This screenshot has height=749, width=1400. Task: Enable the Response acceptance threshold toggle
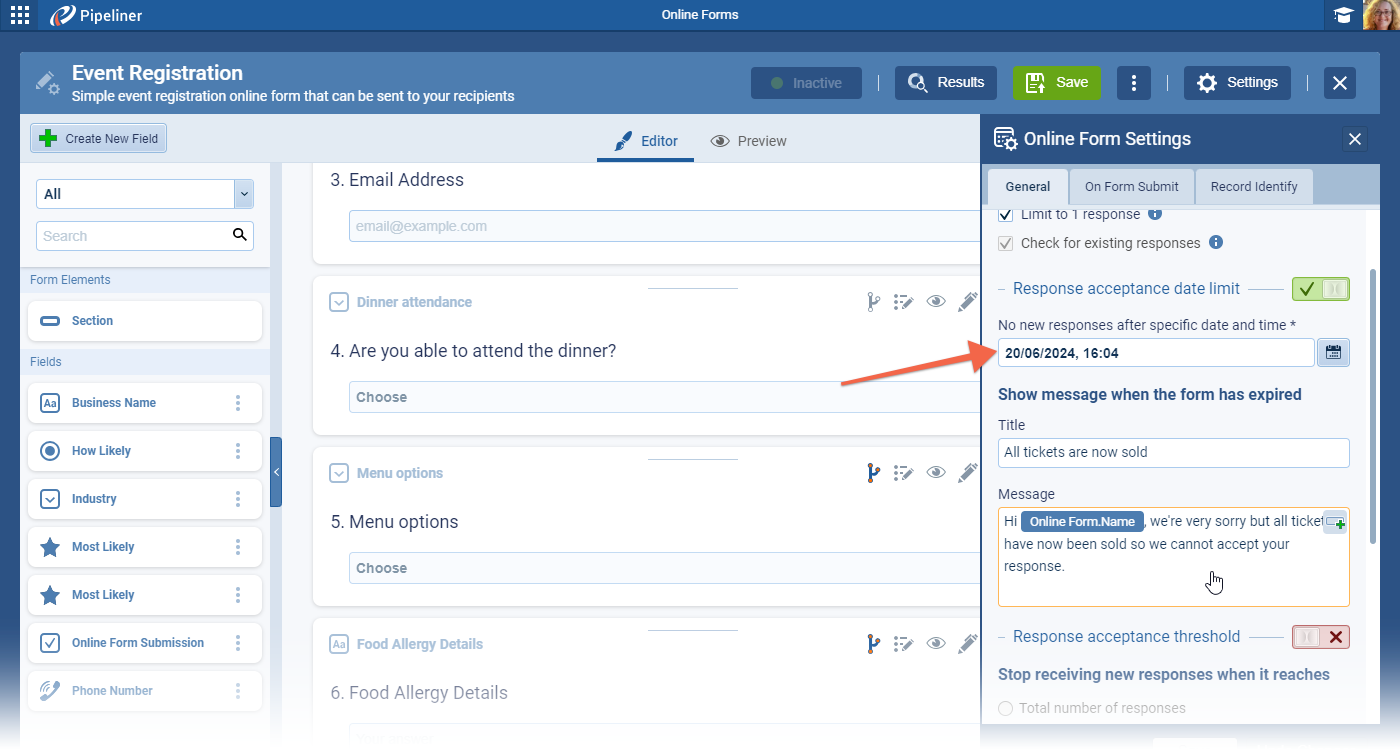click(x=1320, y=637)
